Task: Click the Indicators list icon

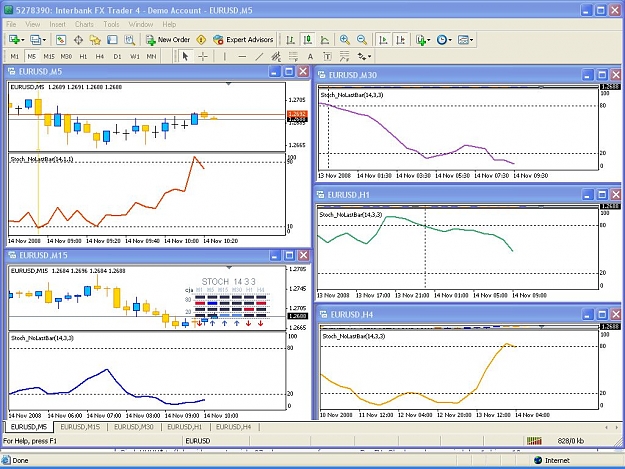Action: tap(421, 39)
